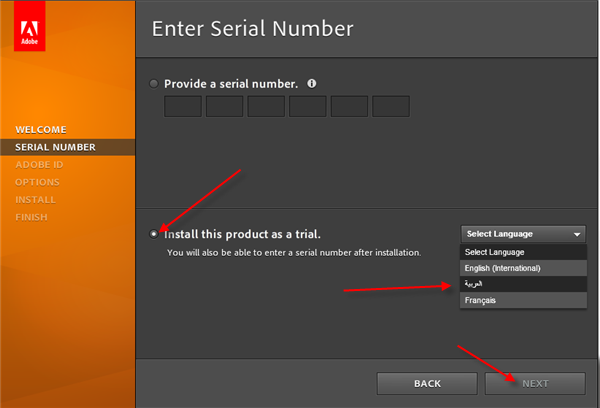Click text about entering serial after installation
Viewport: 600px width, 408px height.
tap(294, 253)
